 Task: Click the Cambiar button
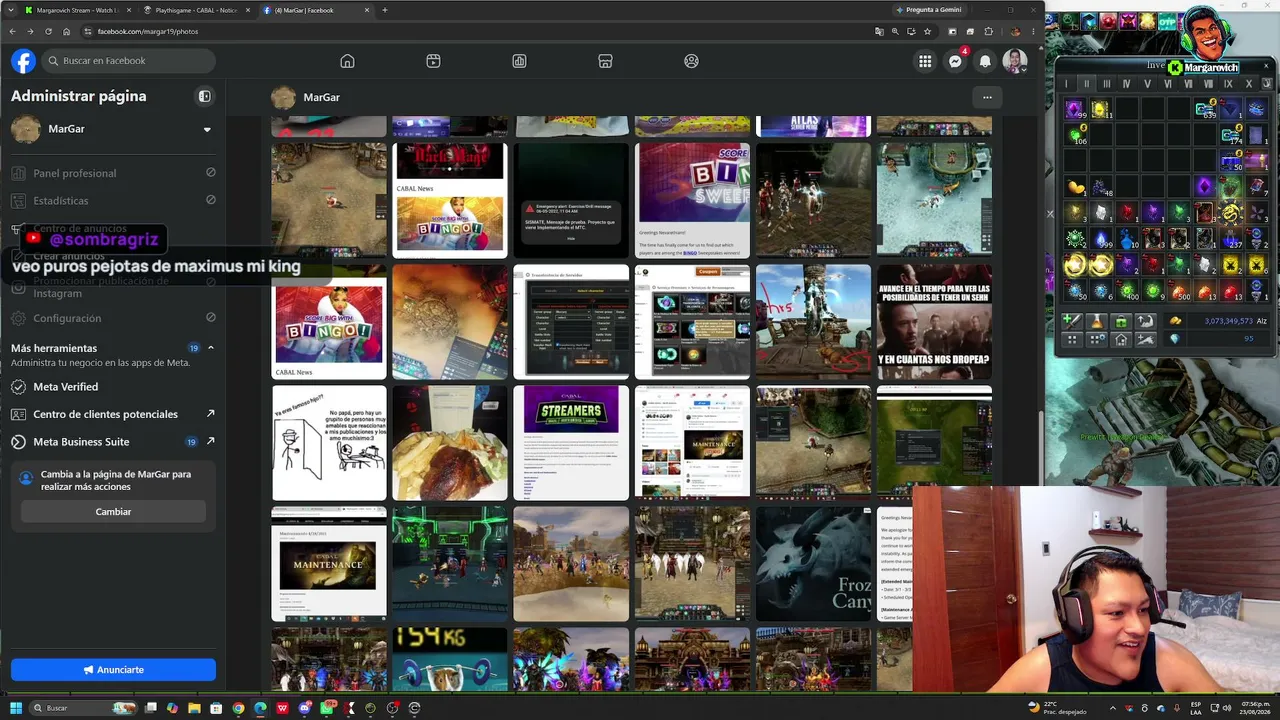pyautogui.click(x=113, y=512)
